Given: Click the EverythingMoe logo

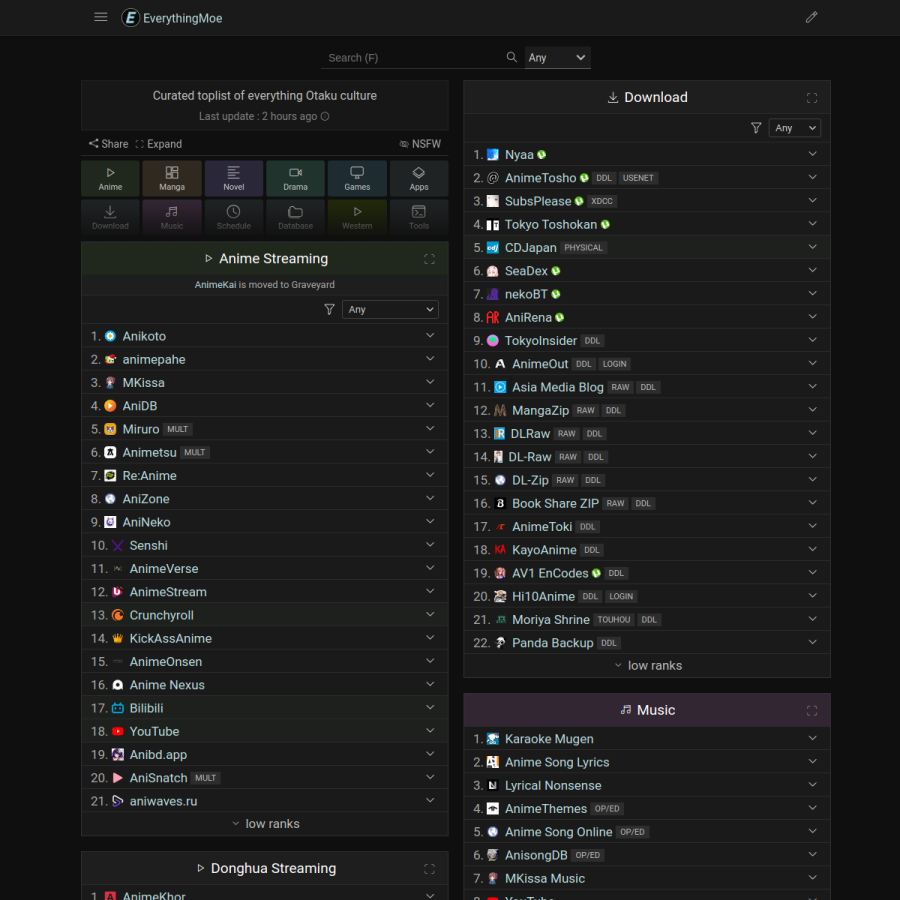Looking at the screenshot, I should coord(172,18).
